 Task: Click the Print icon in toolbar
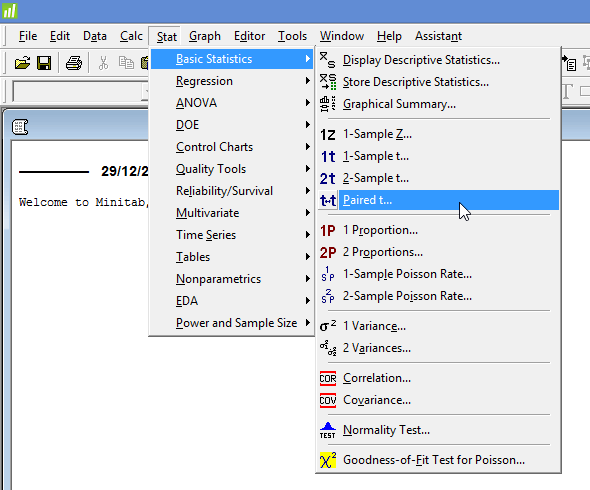tap(74, 63)
